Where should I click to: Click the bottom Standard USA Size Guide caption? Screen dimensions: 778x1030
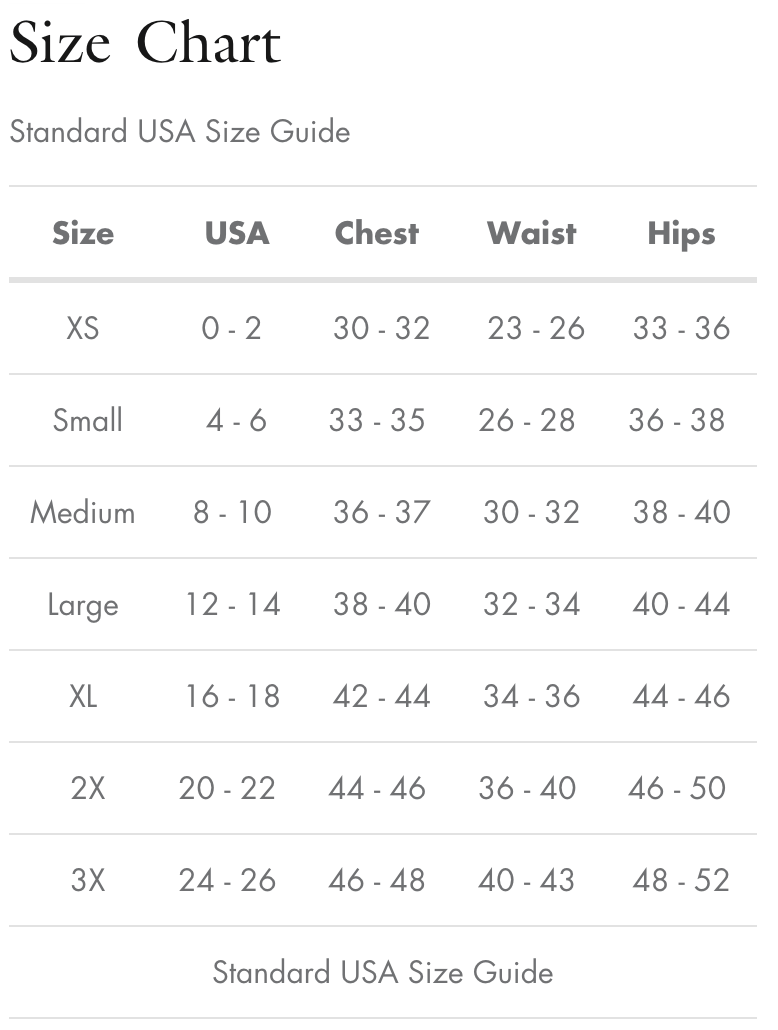(383, 972)
